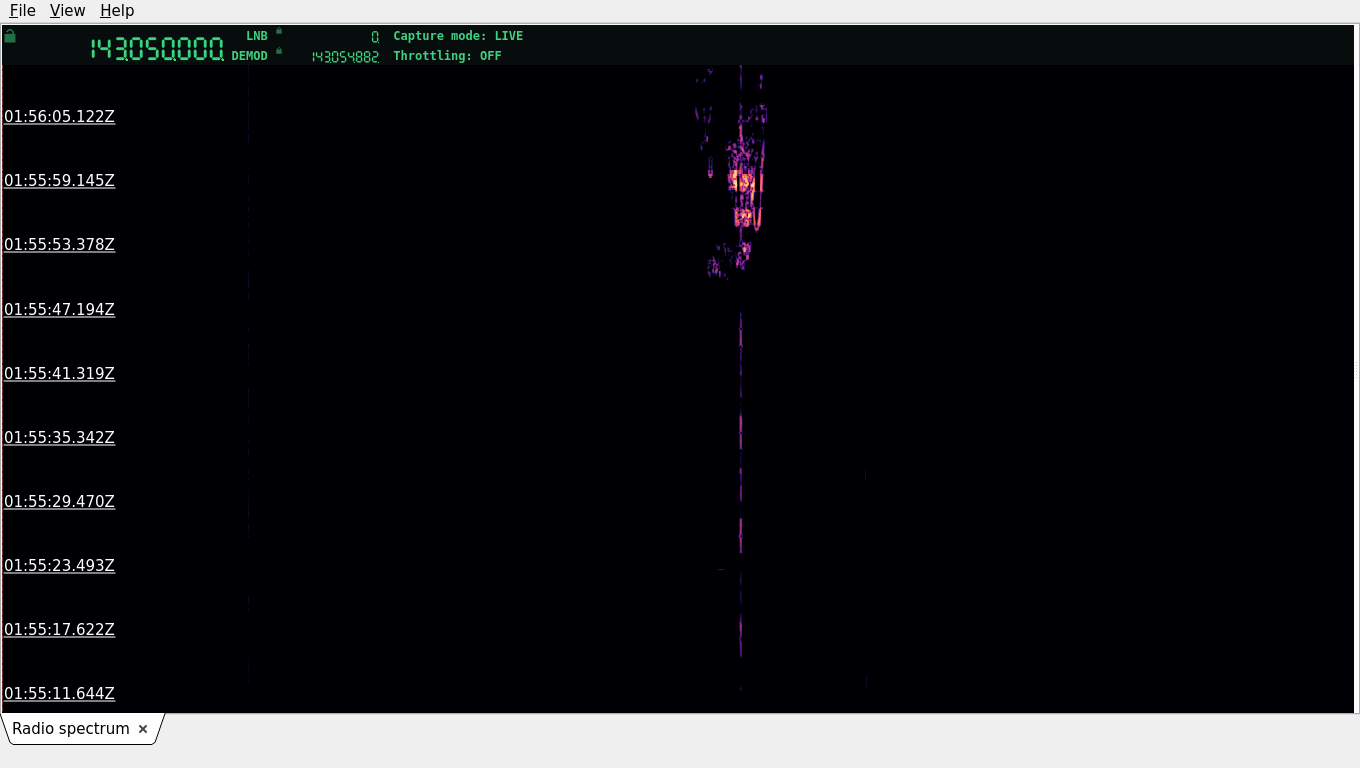The width and height of the screenshot is (1360, 768).
Task: Click the main frequency display 143.050.000
Action: click(x=157, y=49)
